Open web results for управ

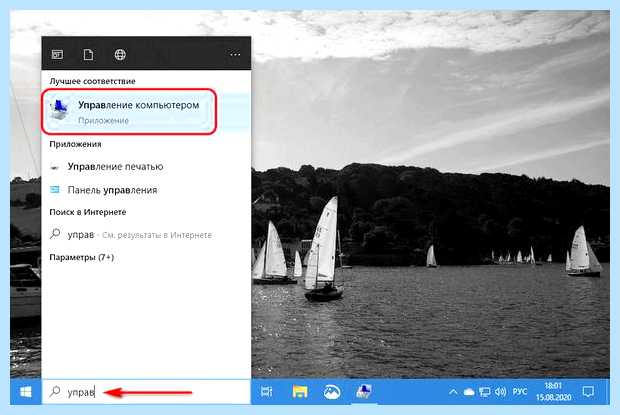pos(146,235)
